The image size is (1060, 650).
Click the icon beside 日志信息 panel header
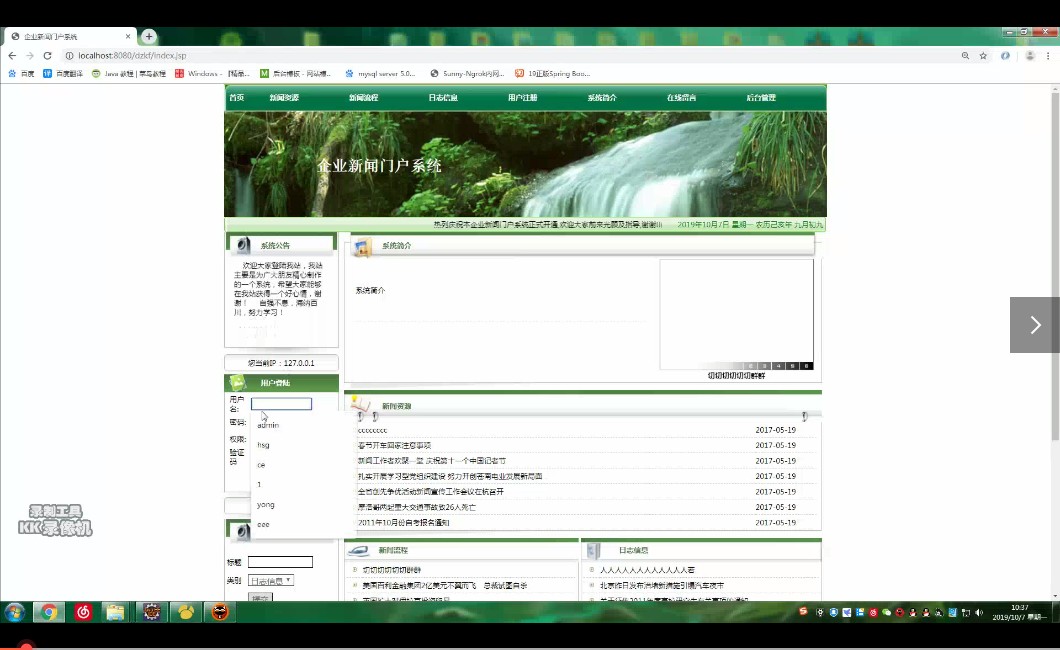pos(594,551)
